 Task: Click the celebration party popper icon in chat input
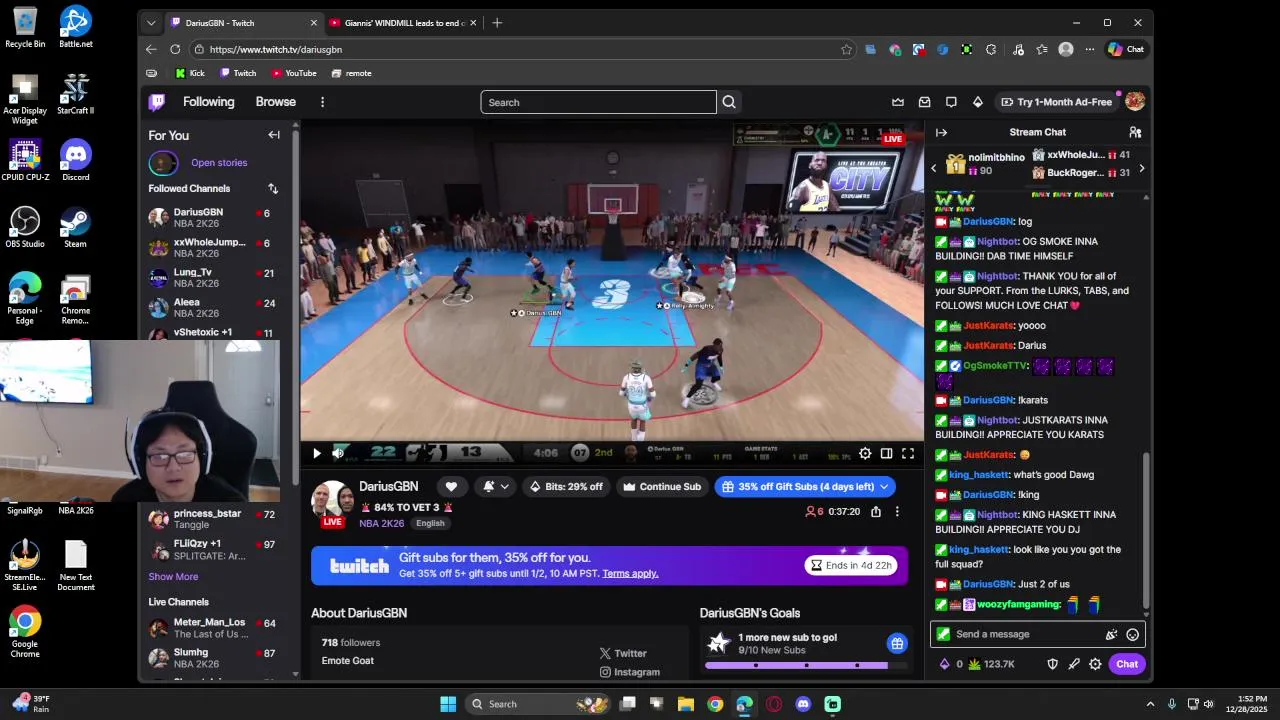pyautogui.click(x=1111, y=634)
